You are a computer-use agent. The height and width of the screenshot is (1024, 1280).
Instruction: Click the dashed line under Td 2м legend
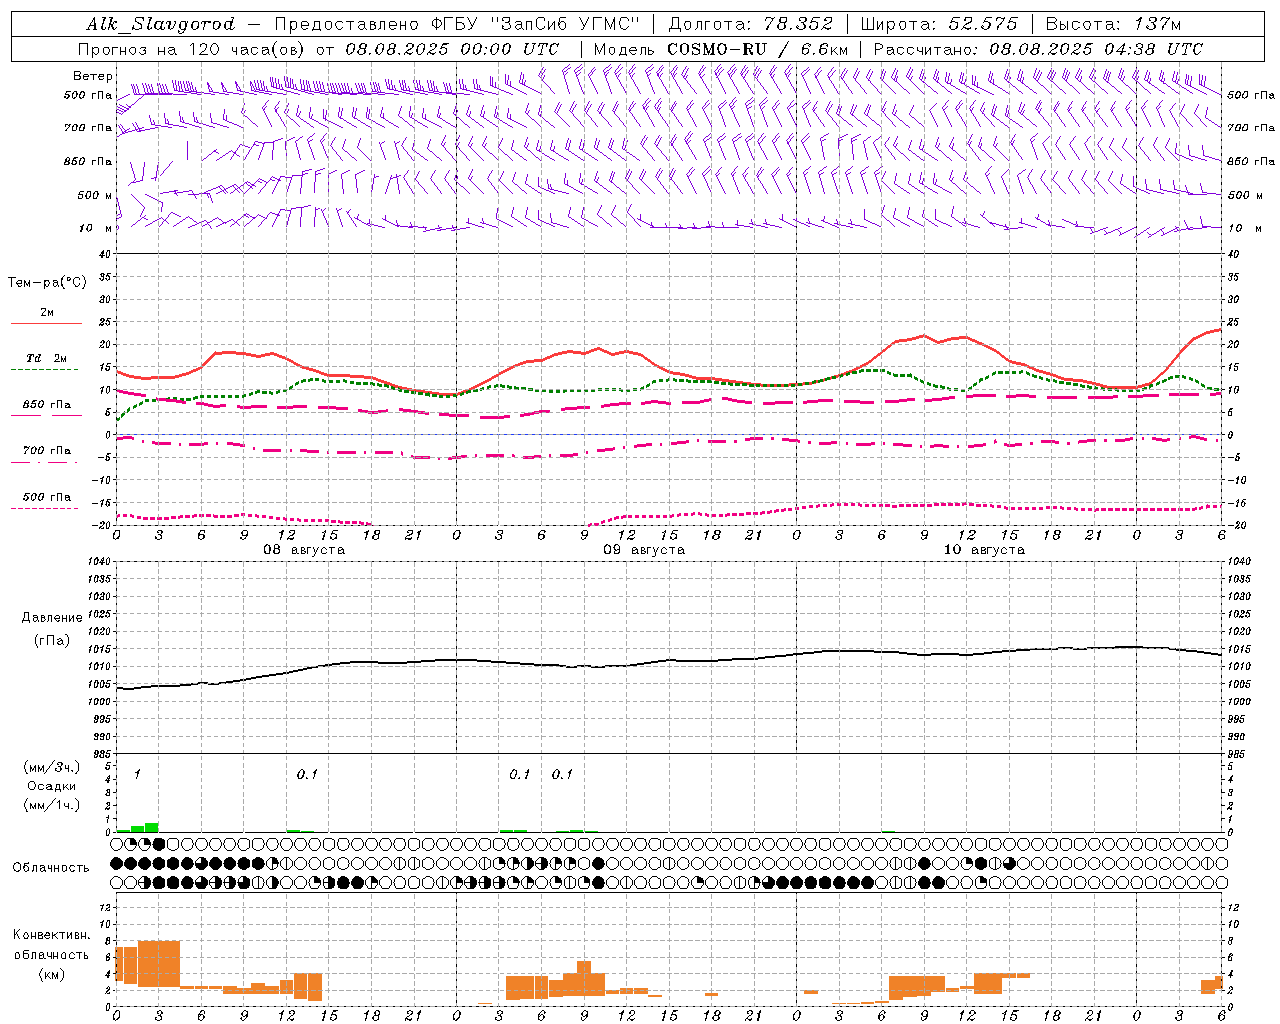coord(44,369)
